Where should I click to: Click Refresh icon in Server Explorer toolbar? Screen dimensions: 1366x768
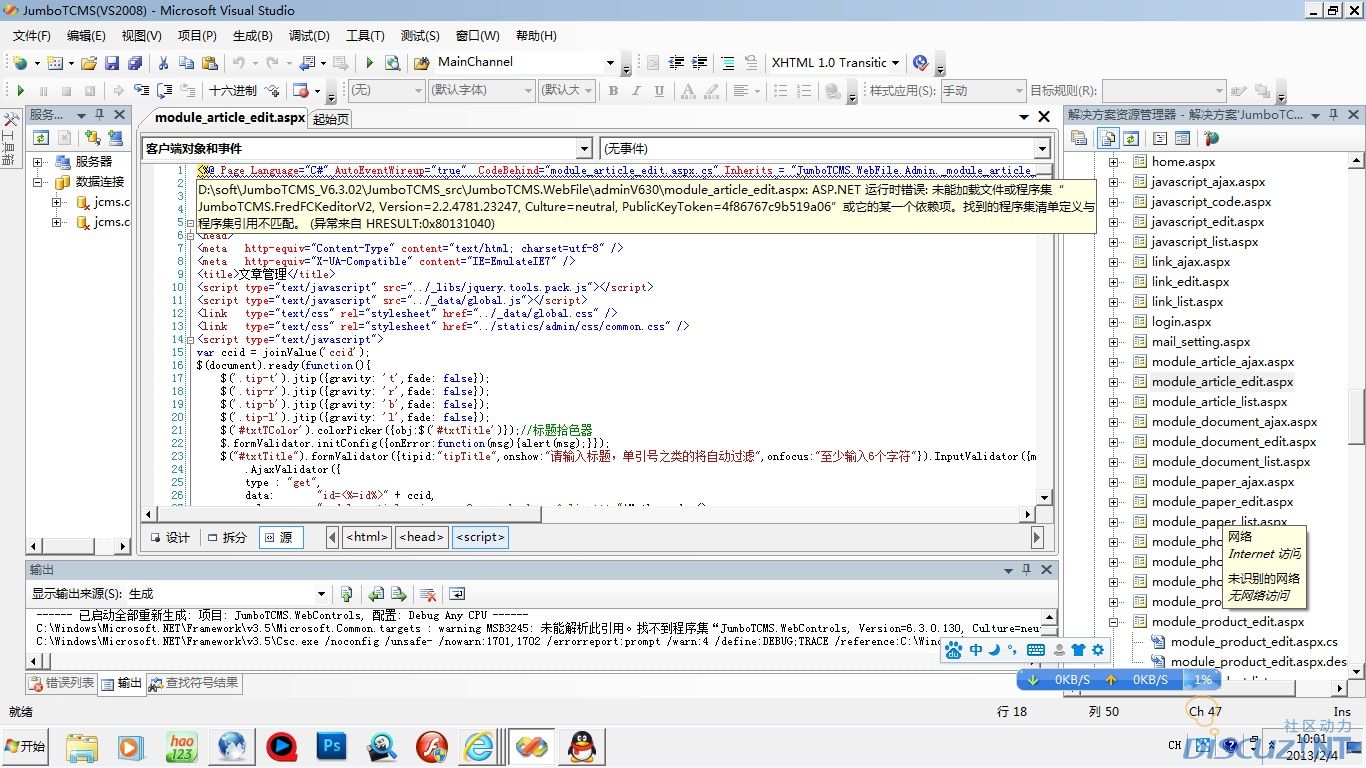coord(41,138)
